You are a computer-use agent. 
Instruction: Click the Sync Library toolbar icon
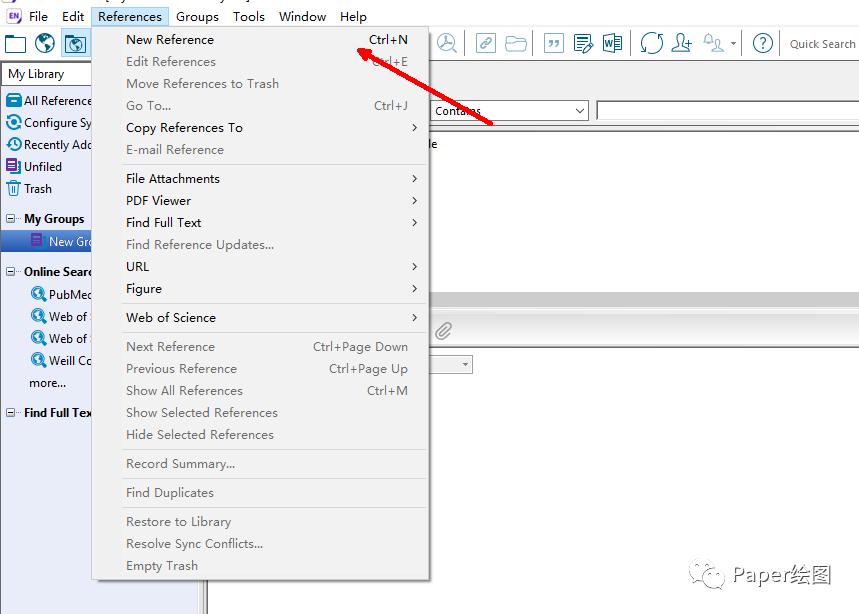(651, 43)
